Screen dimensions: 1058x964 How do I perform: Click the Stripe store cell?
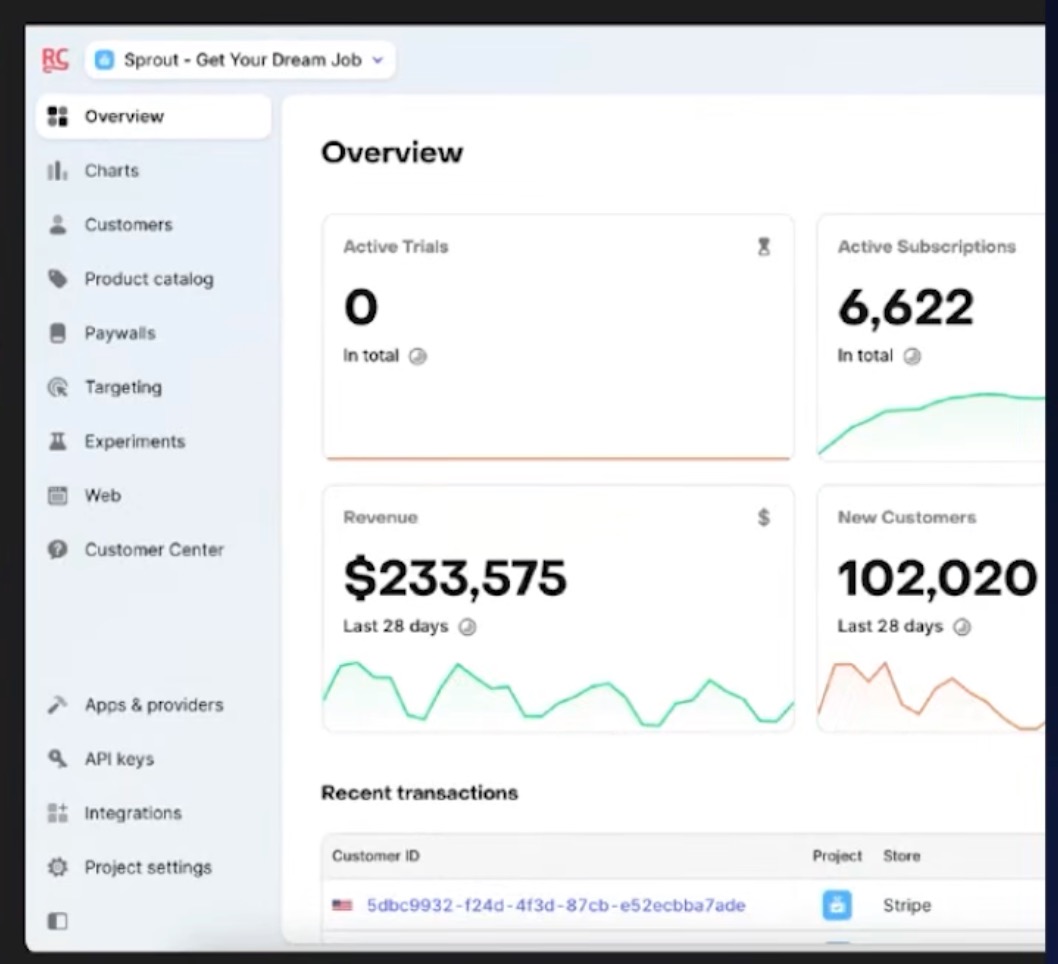pos(907,905)
